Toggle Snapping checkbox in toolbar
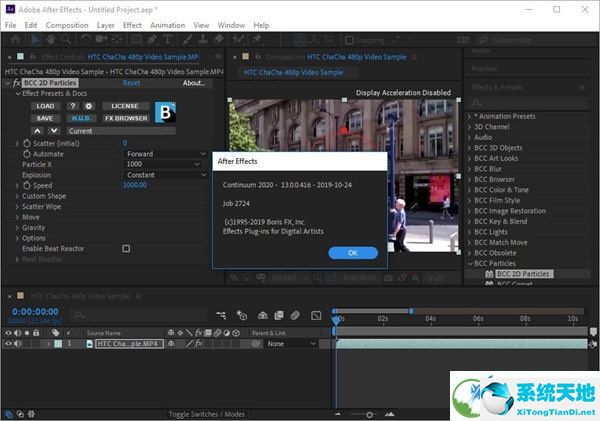This screenshot has width=600, height=421. (x=349, y=40)
